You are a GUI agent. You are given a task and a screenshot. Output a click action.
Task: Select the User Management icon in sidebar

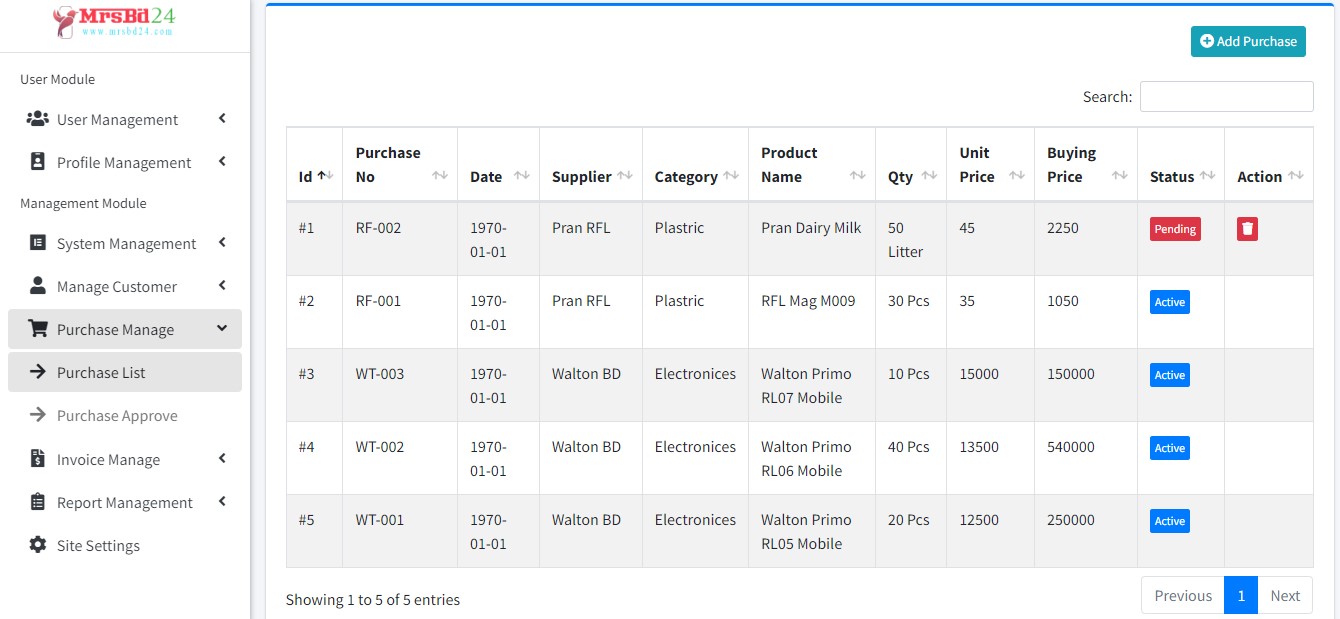pos(37,119)
